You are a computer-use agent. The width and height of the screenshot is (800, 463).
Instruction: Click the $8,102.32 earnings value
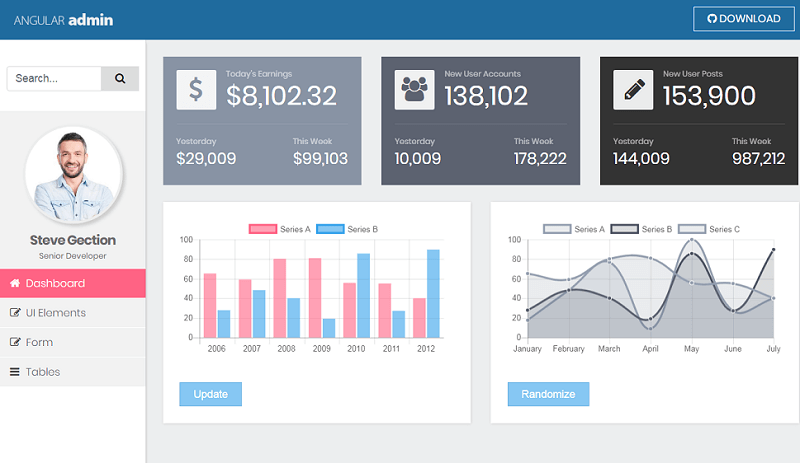[x=281, y=96]
